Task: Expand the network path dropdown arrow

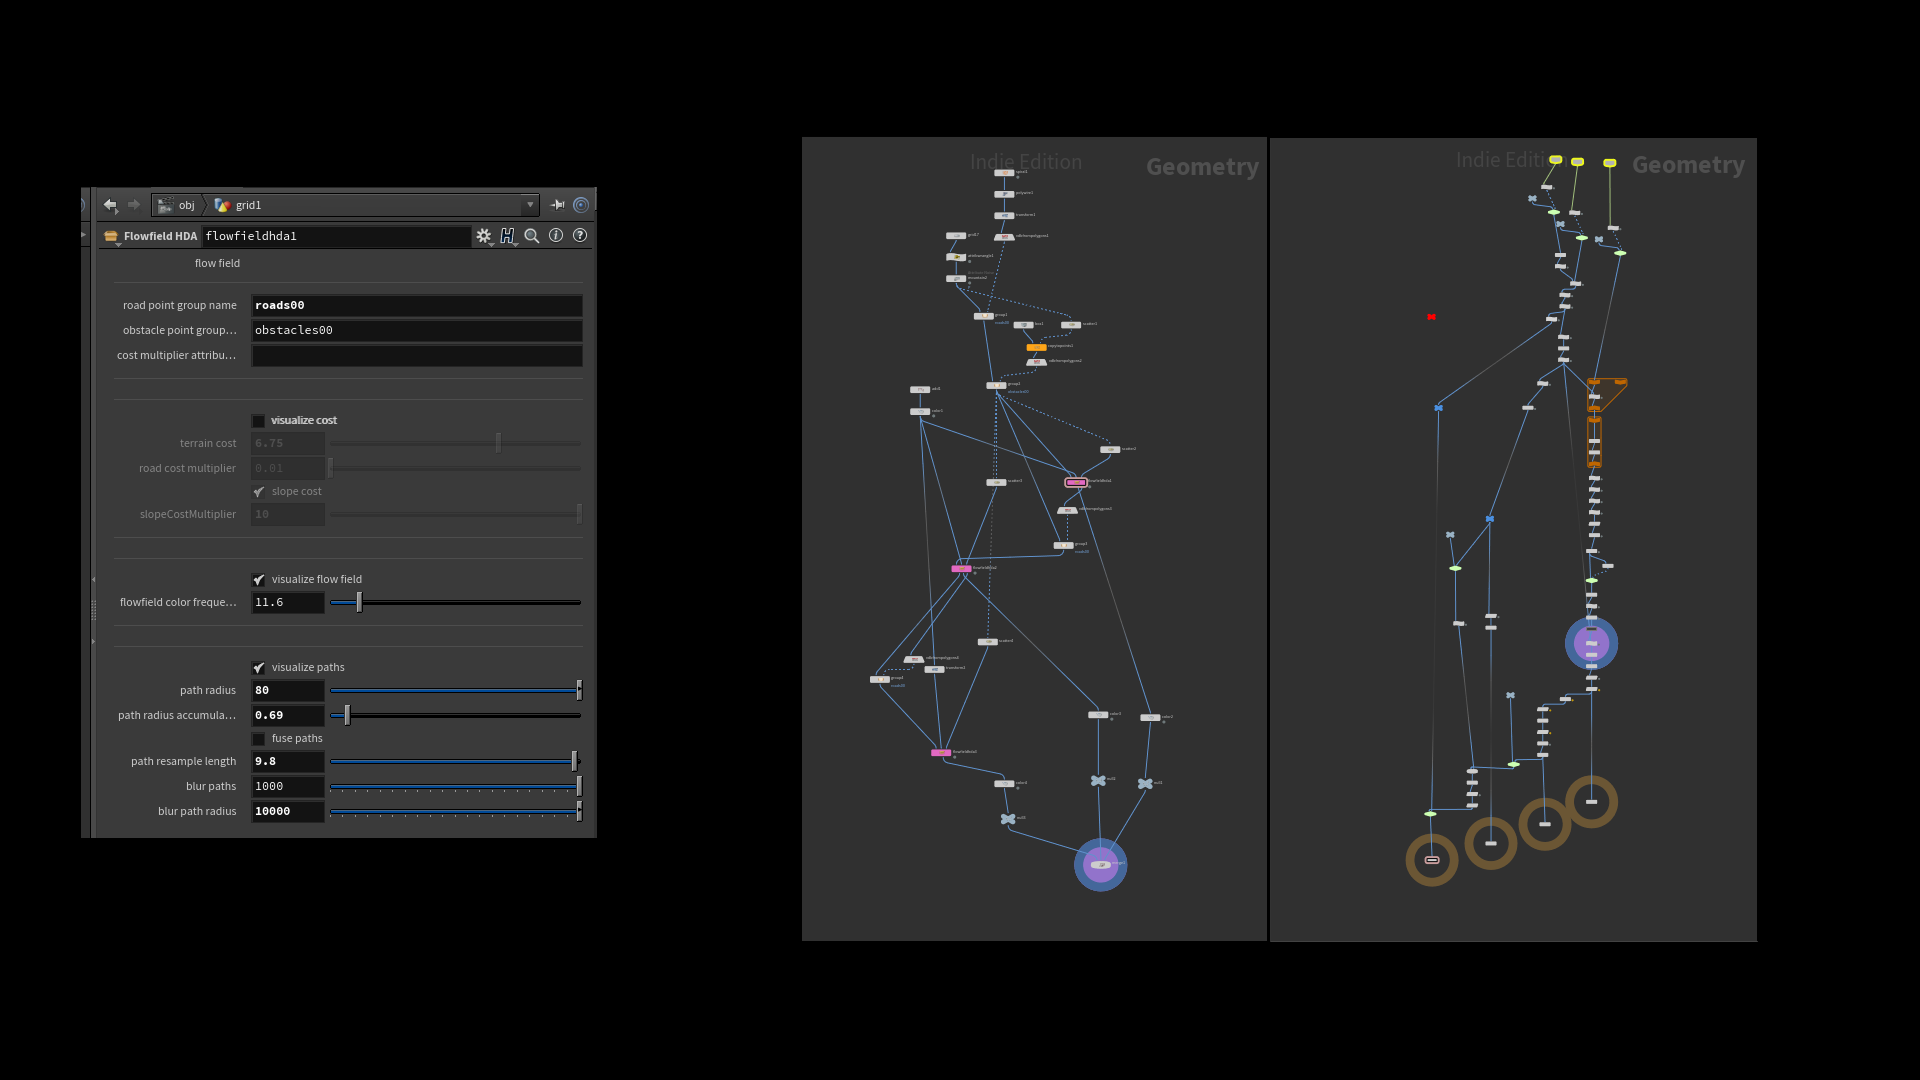Action: (x=530, y=205)
